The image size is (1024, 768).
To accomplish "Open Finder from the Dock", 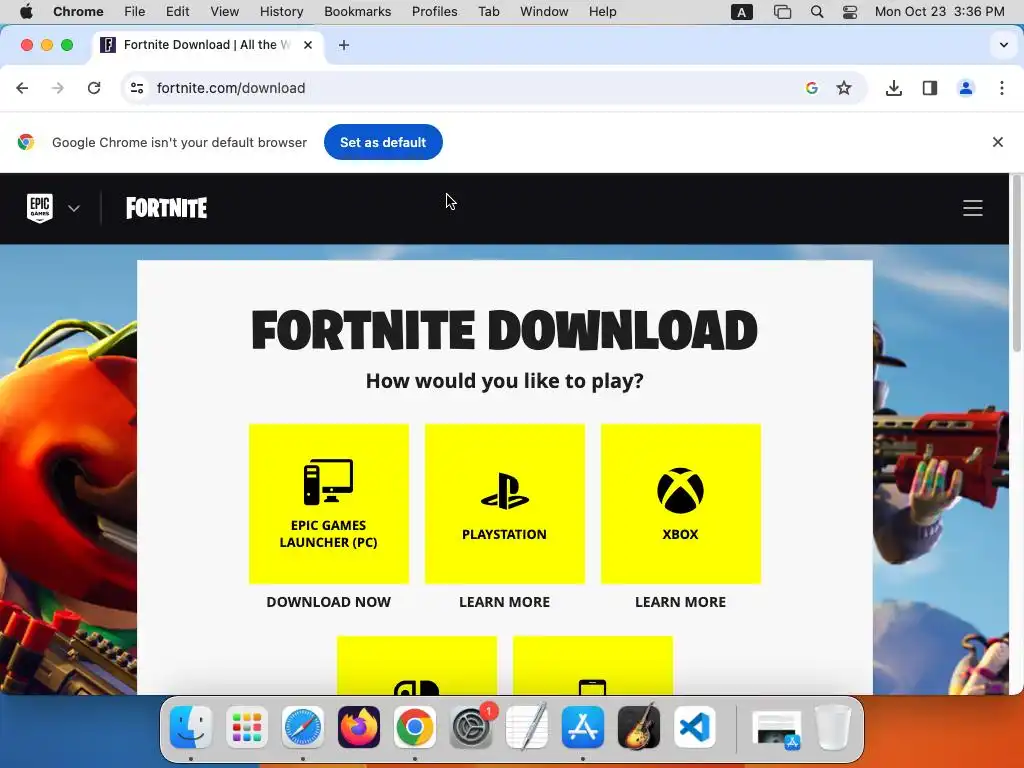I will [x=191, y=727].
